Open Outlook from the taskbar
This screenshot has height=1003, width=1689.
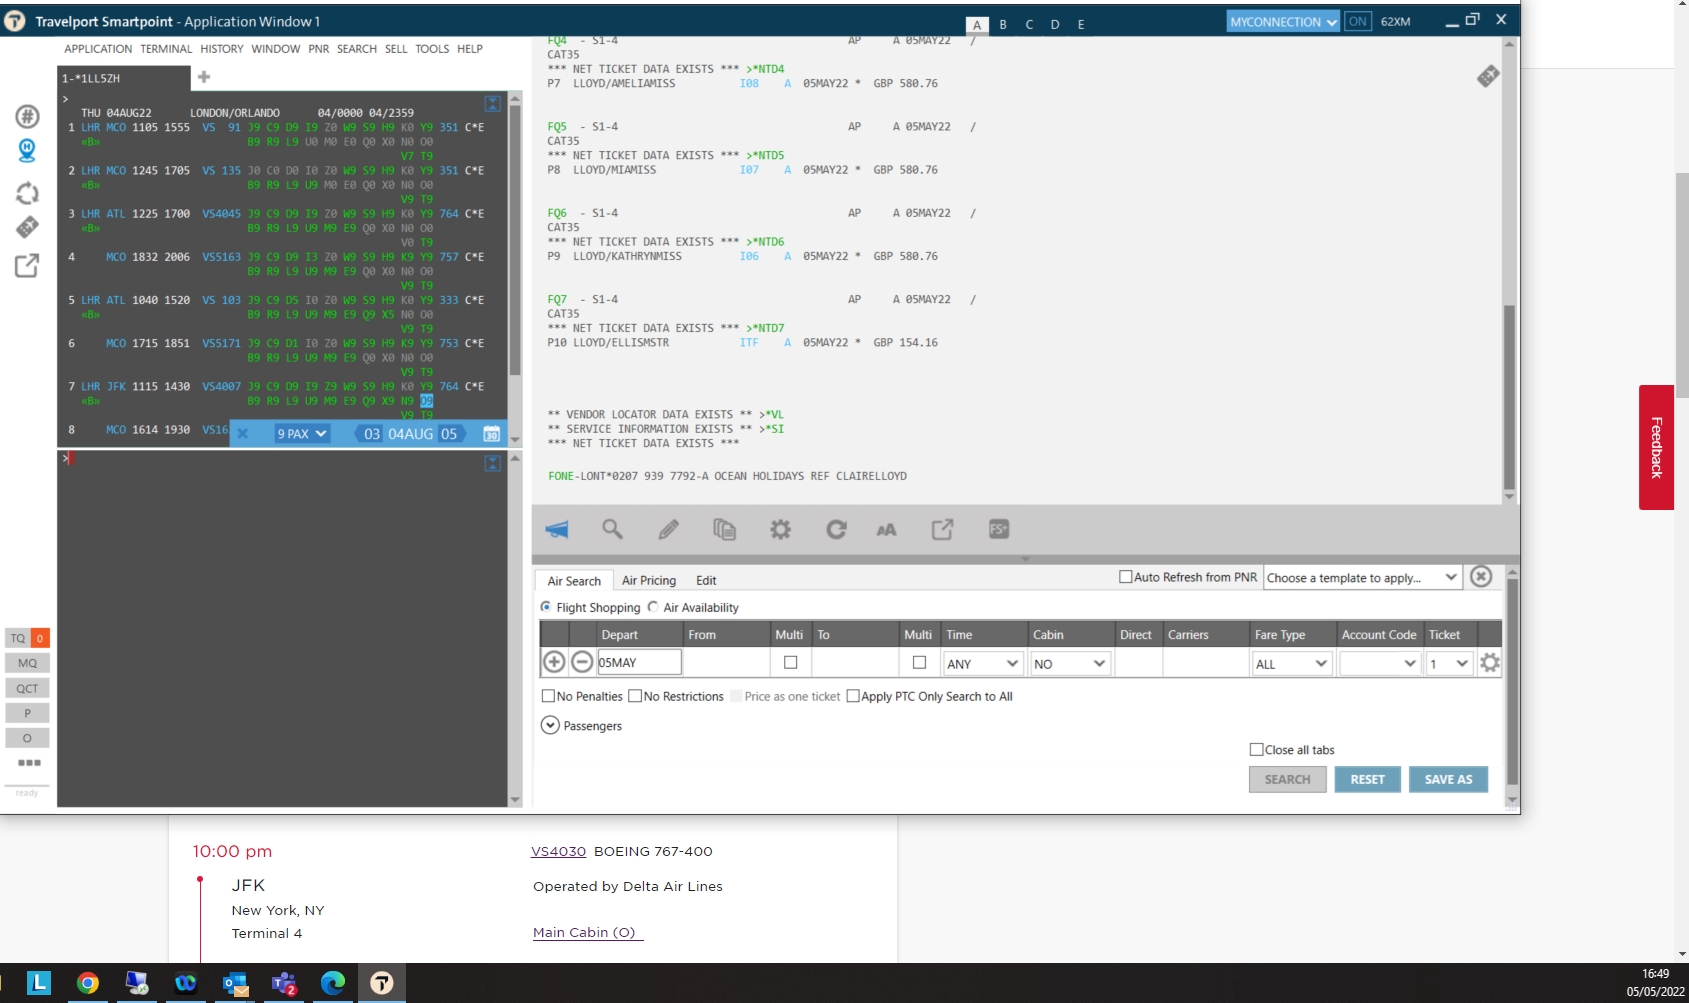(235, 983)
